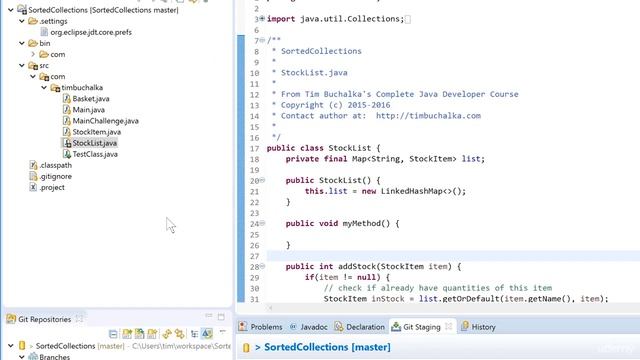The width and height of the screenshot is (640, 360).
Task: Expand folded imports at line 3
Action: coord(262,18)
